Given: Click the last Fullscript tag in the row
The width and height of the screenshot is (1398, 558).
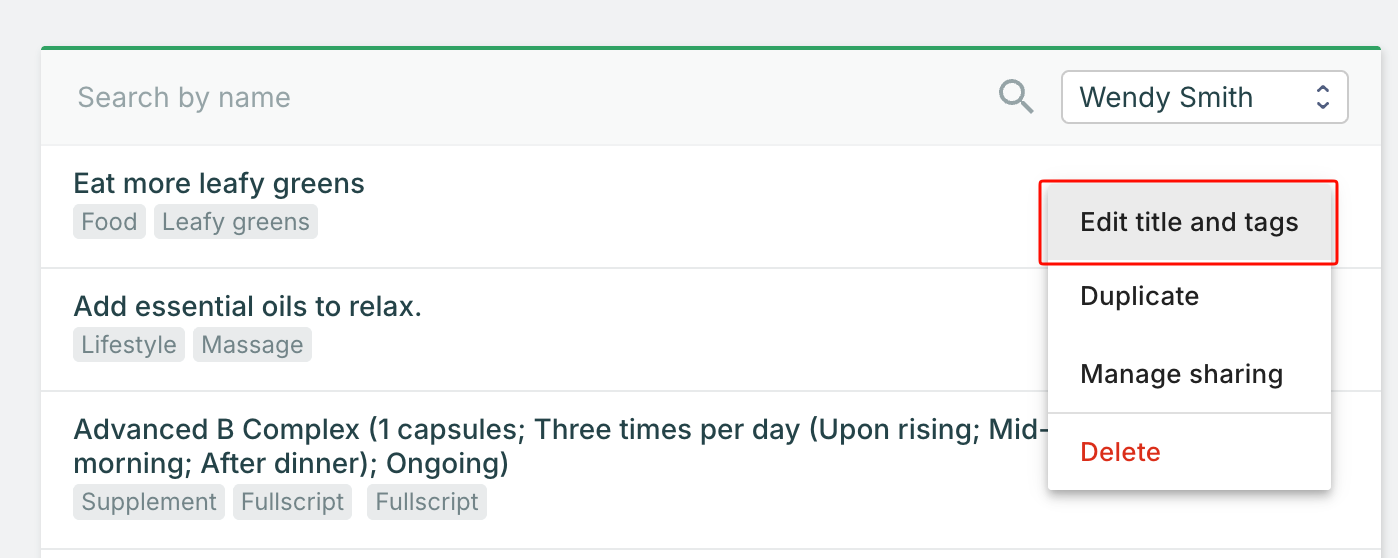Looking at the screenshot, I should pos(427,502).
